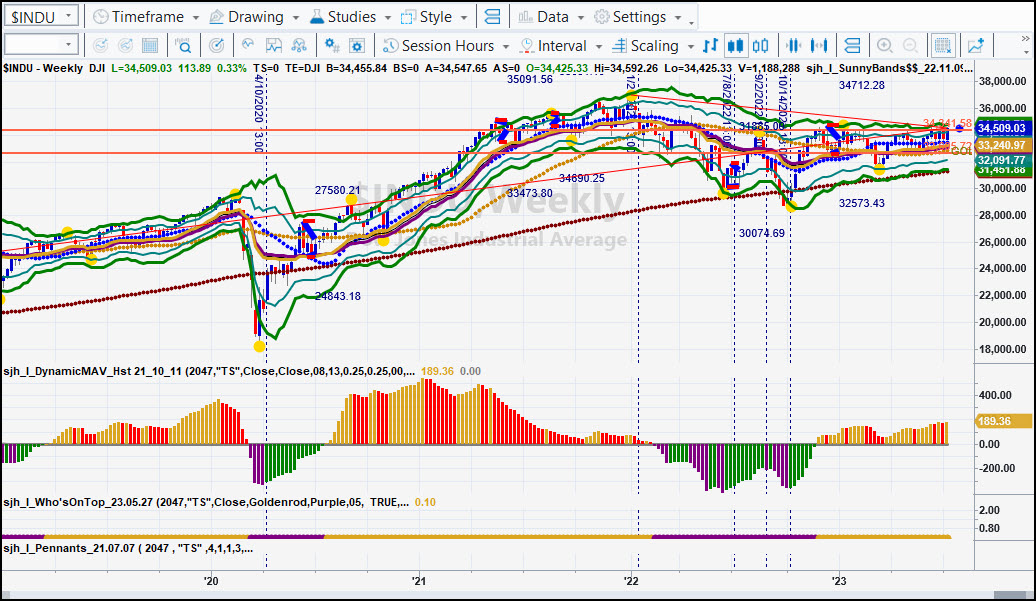The width and height of the screenshot is (1036, 601).
Task: Click the 27580.21 price annotation
Action: coord(338,190)
